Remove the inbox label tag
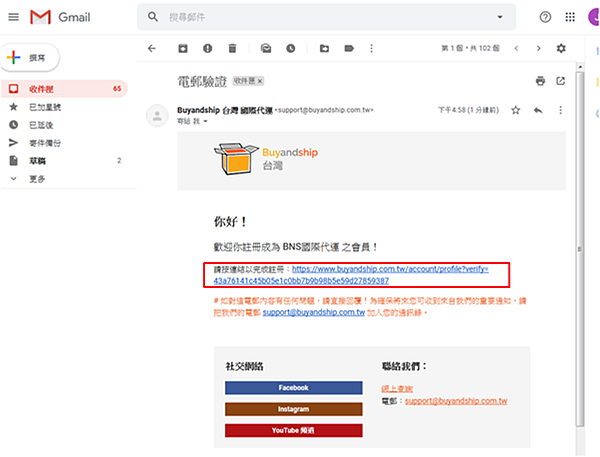 click(x=260, y=81)
